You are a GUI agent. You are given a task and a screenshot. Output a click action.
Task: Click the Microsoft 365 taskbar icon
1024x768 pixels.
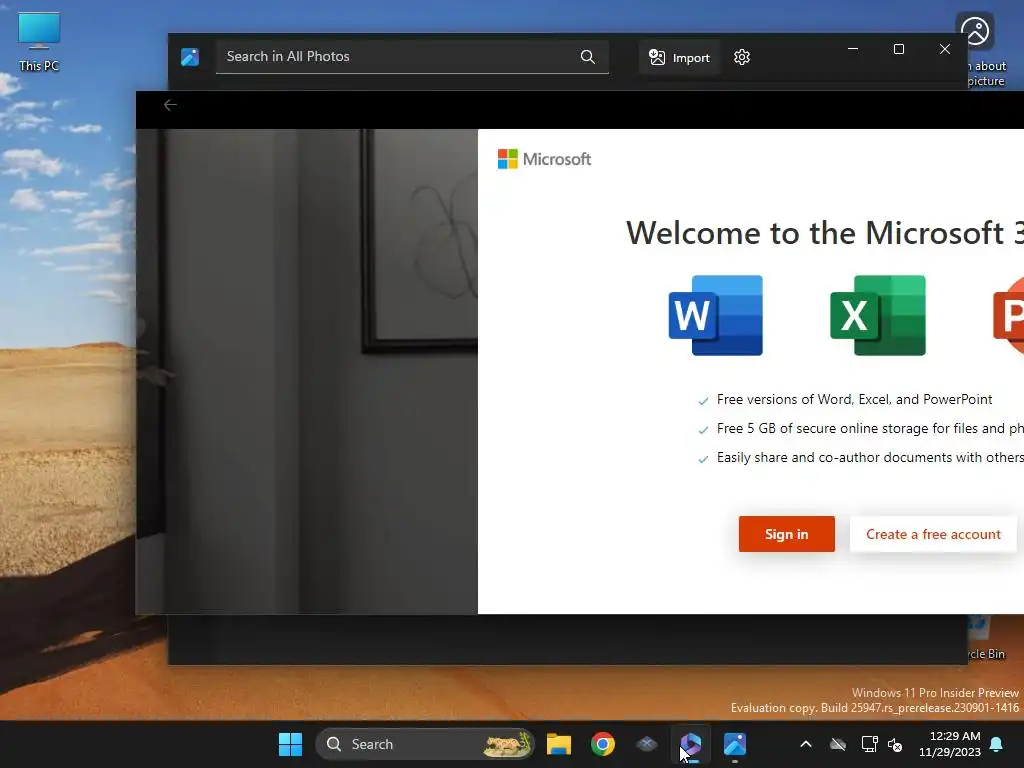(x=690, y=744)
